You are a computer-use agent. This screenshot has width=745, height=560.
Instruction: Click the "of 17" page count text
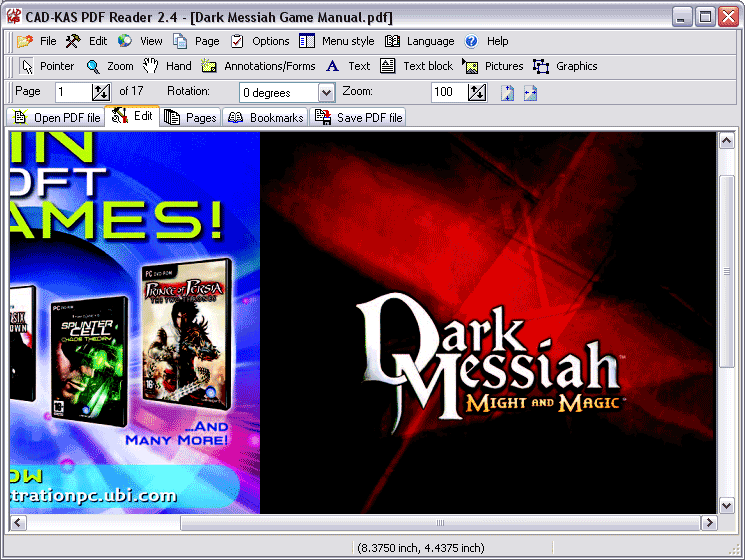pyautogui.click(x=131, y=91)
